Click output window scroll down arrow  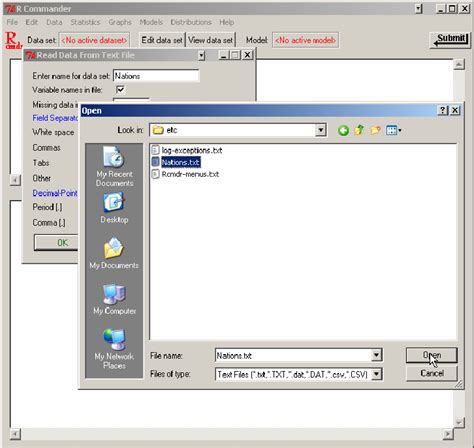coord(459,423)
